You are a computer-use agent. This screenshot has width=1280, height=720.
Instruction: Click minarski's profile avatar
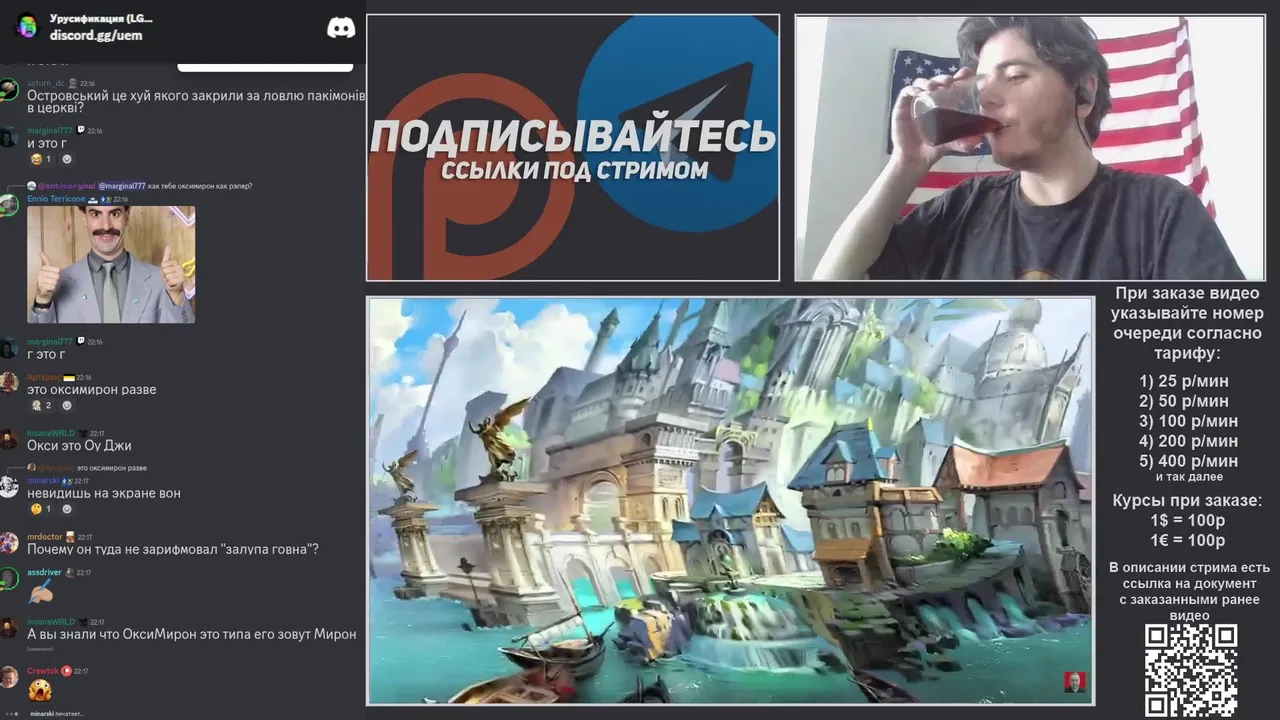coord(9,487)
